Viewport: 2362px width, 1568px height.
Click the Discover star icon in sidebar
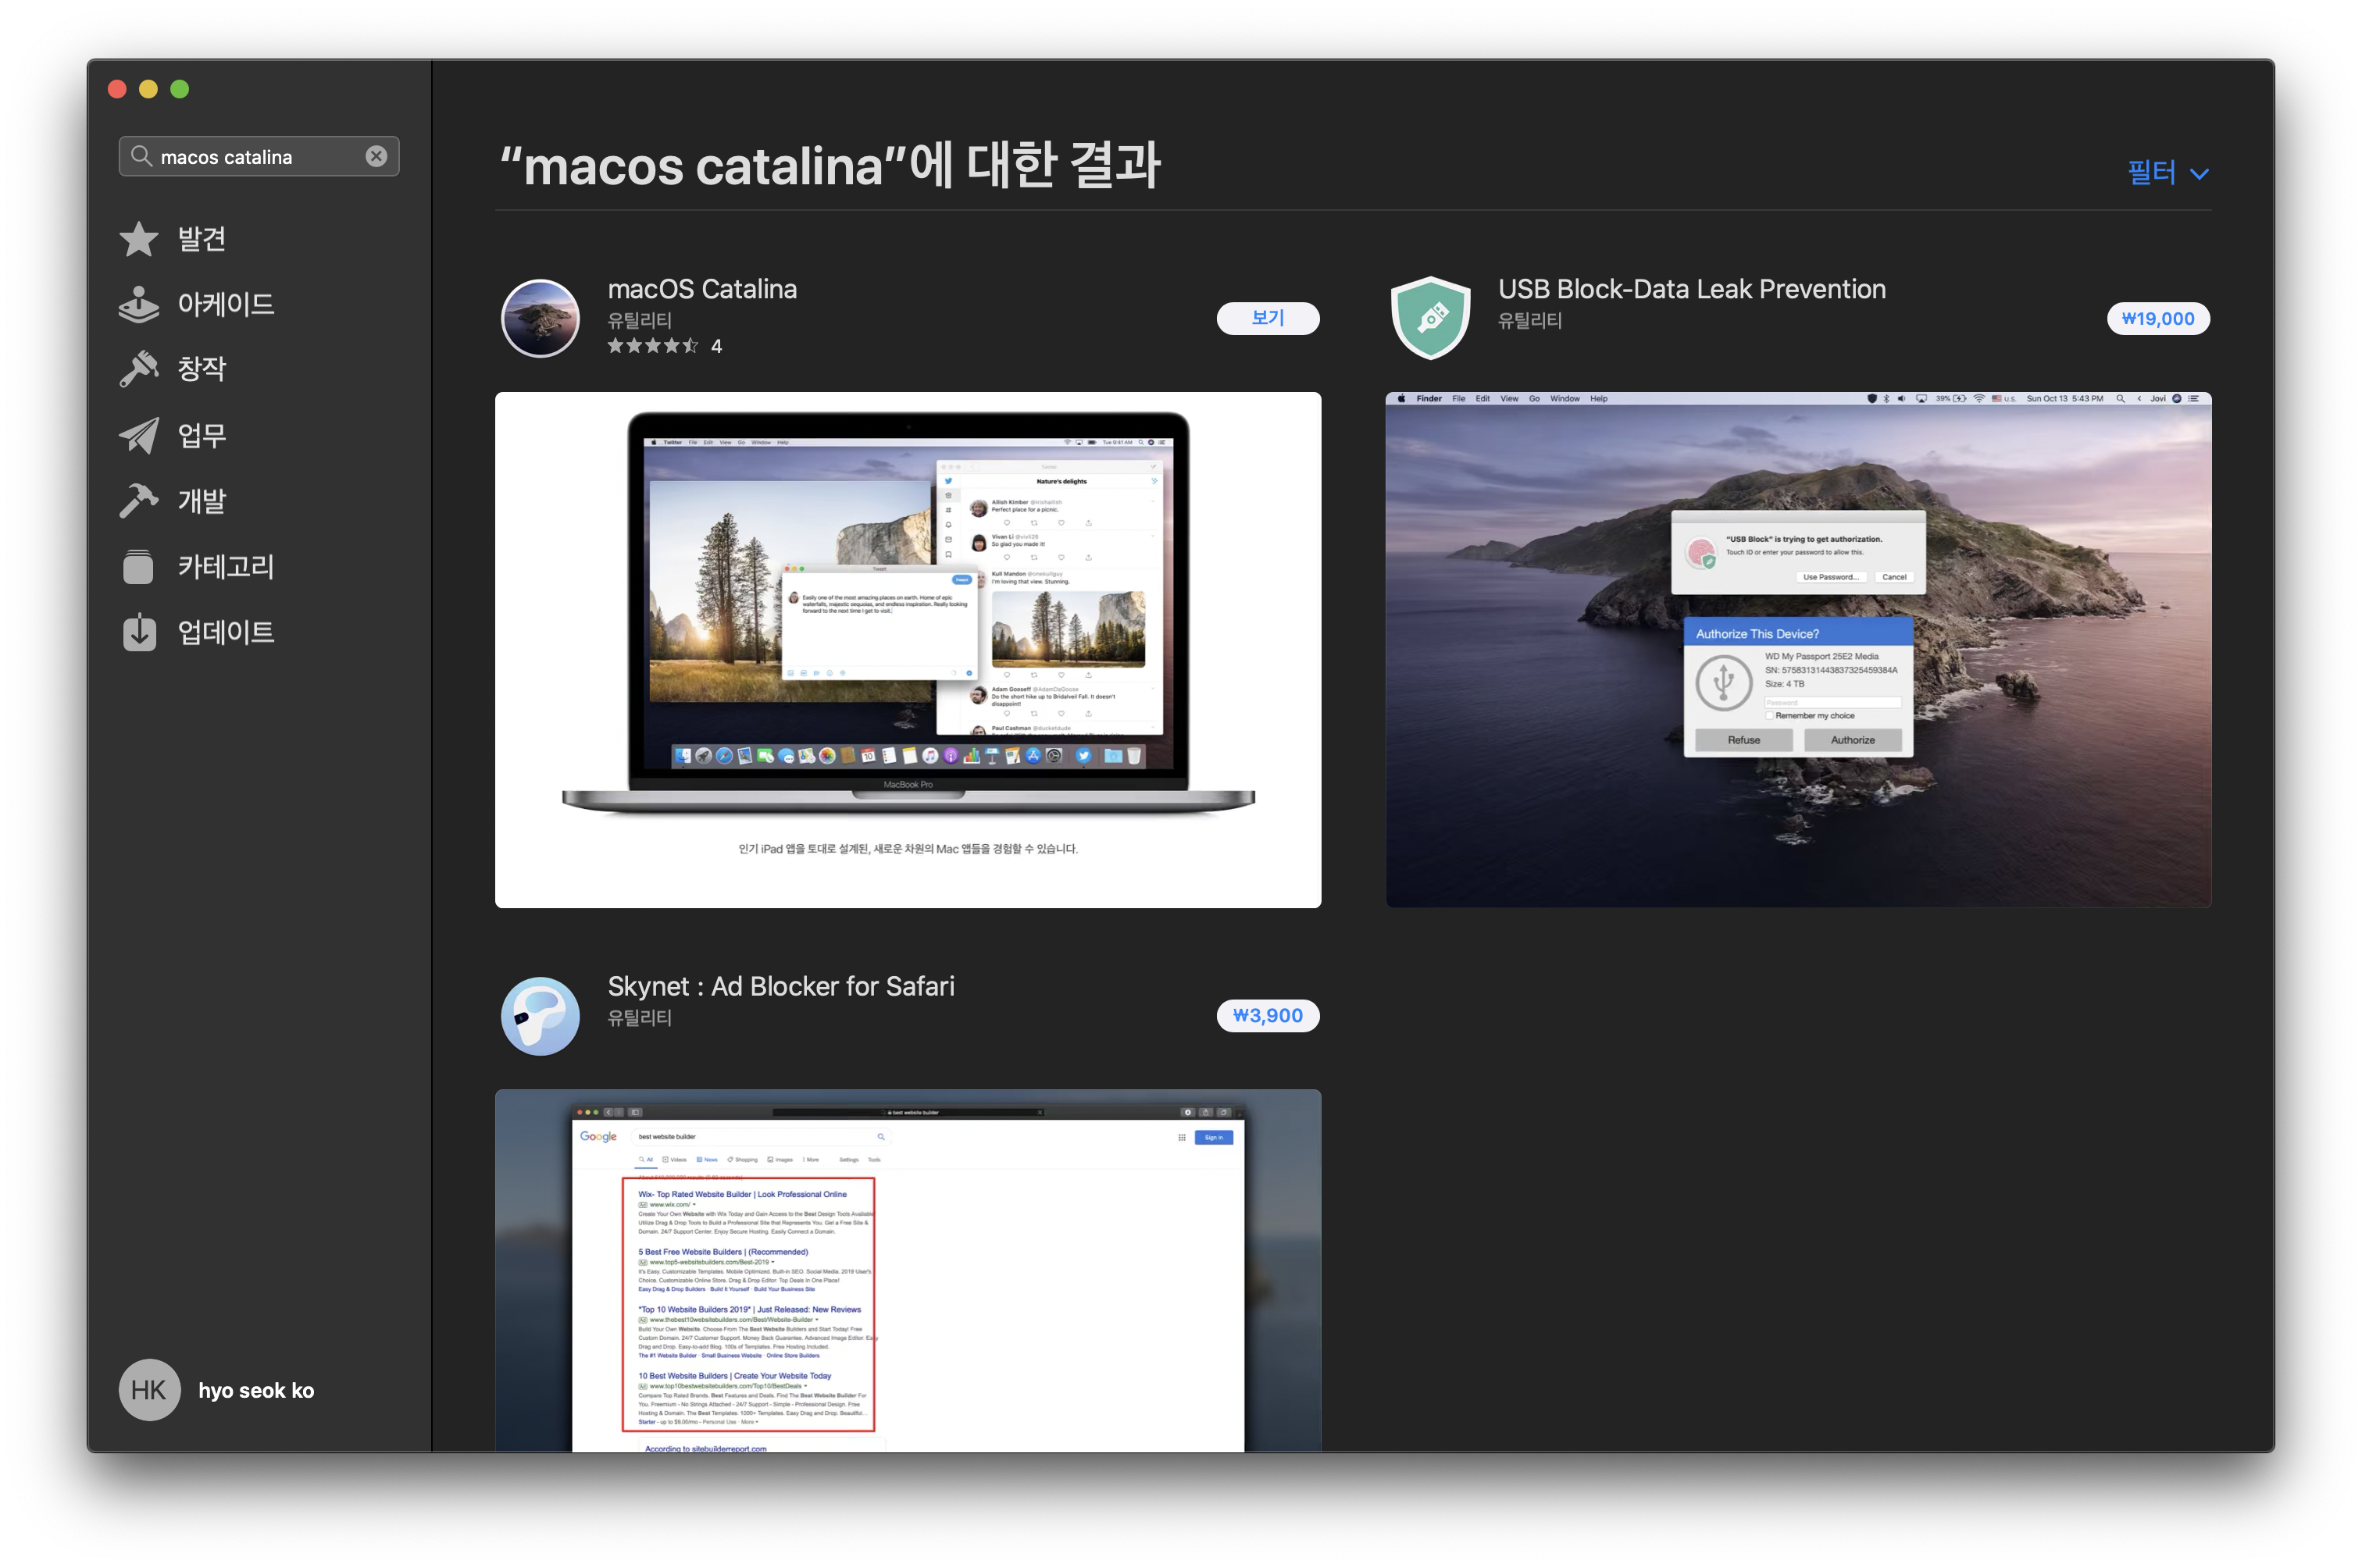pos(138,239)
